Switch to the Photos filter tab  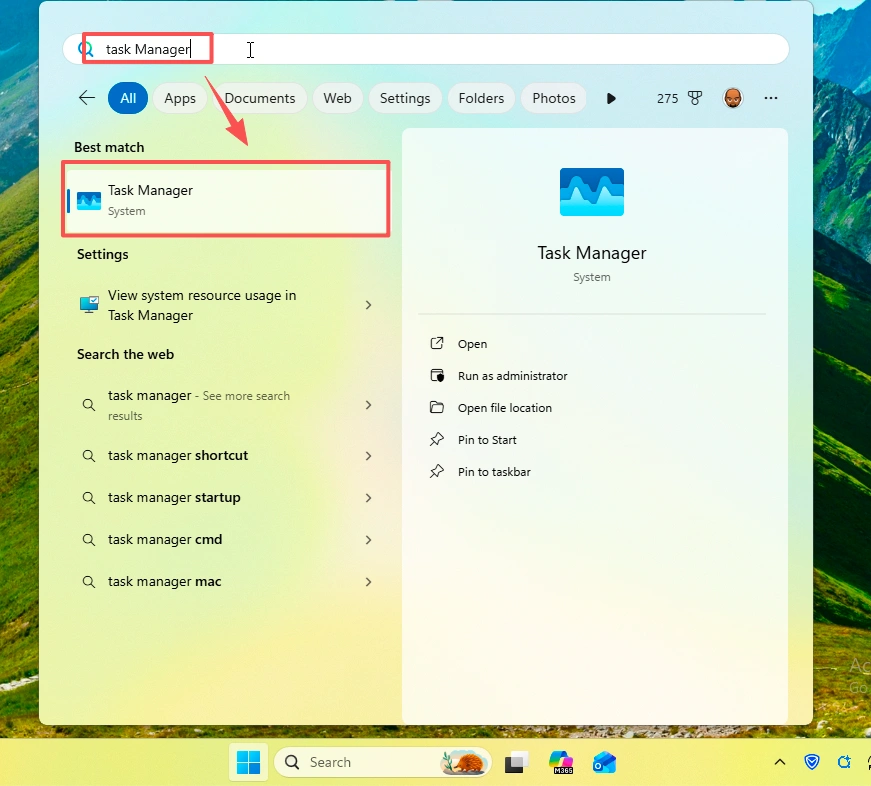coord(554,98)
